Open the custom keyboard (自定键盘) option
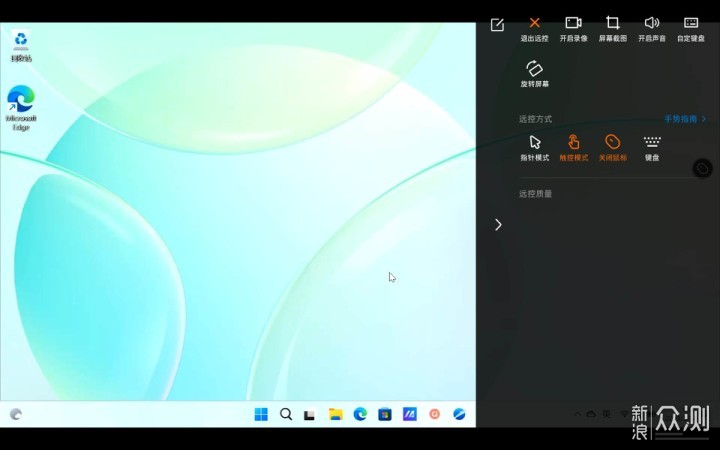 [691, 29]
